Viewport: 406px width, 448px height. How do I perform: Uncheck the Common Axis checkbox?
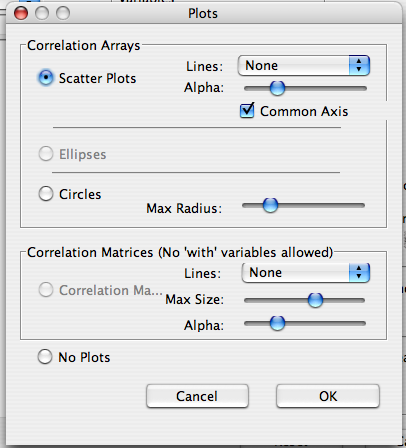click(247, 111)
